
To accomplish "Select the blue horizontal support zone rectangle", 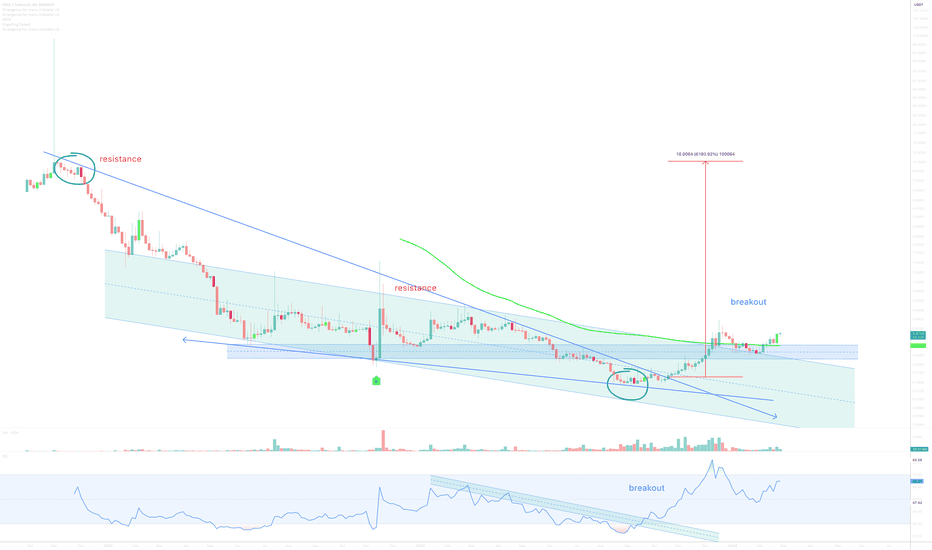I will pos(542,352).
